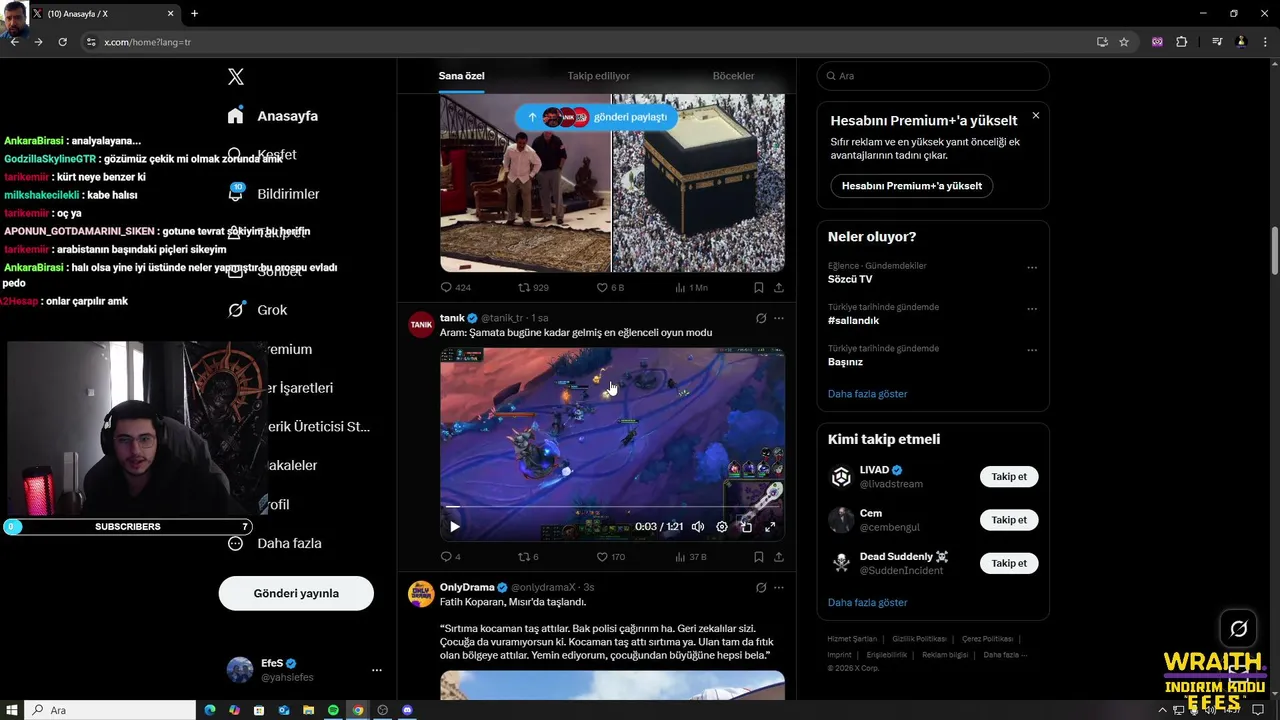This screenshot has height=720, width=1280.
Task: Follow LIVAD with Takip et
Action: pos(1009,477)
